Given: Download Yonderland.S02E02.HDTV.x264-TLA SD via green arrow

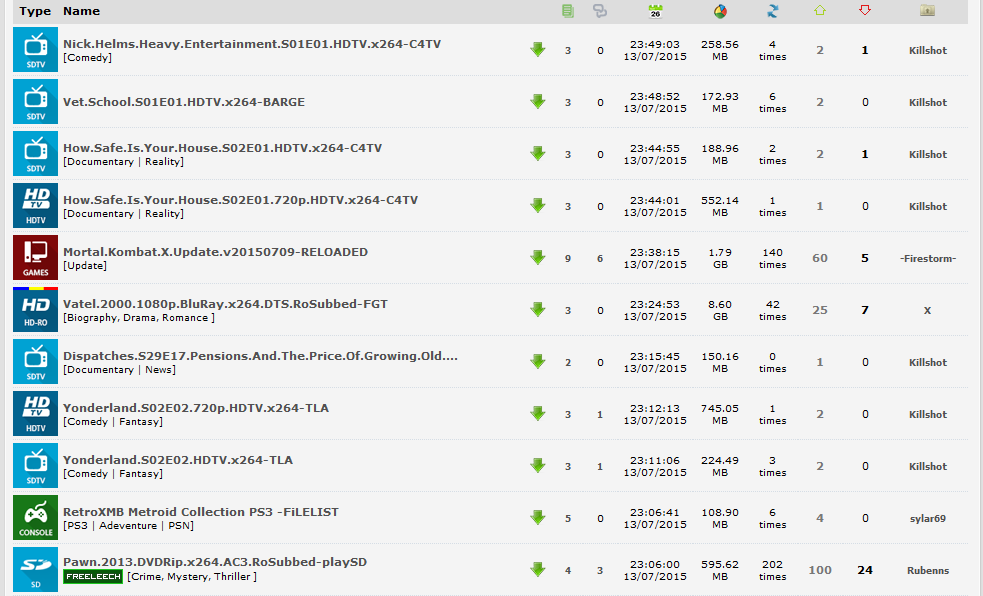Looking at the screenshot, I should 537,466.
